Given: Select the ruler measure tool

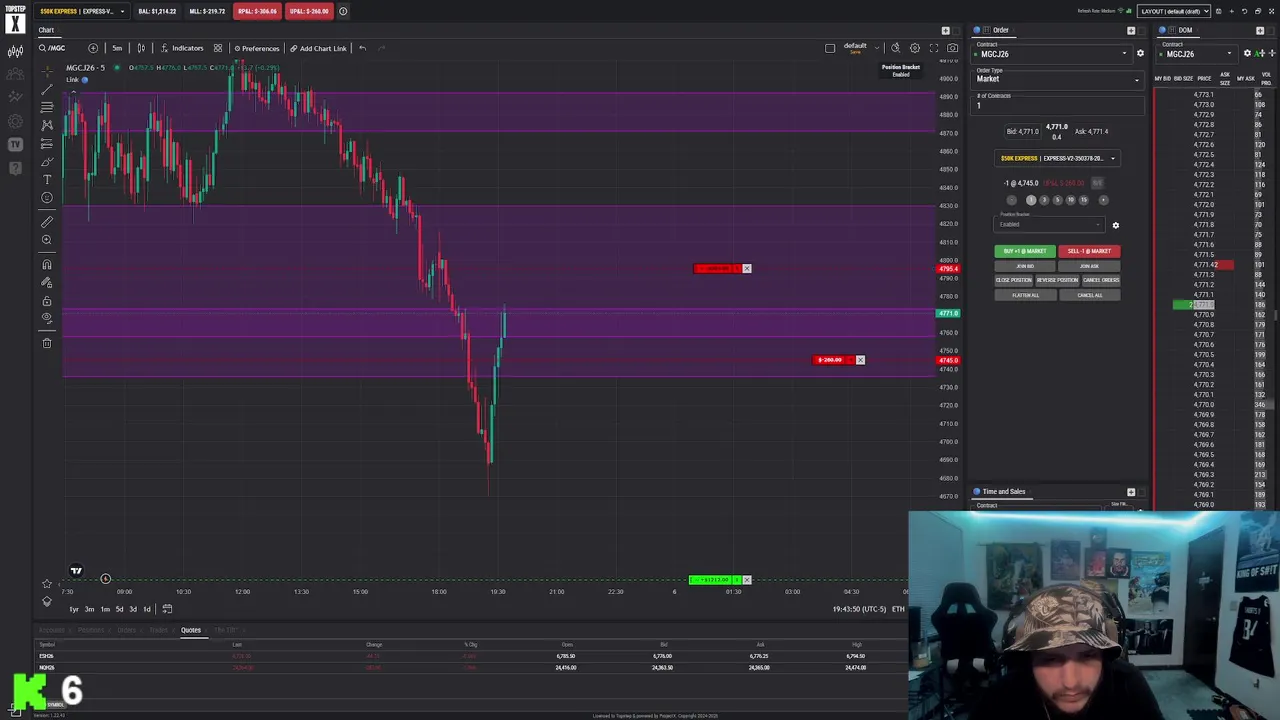Looking at the screenshot, I should coord(47,222).
